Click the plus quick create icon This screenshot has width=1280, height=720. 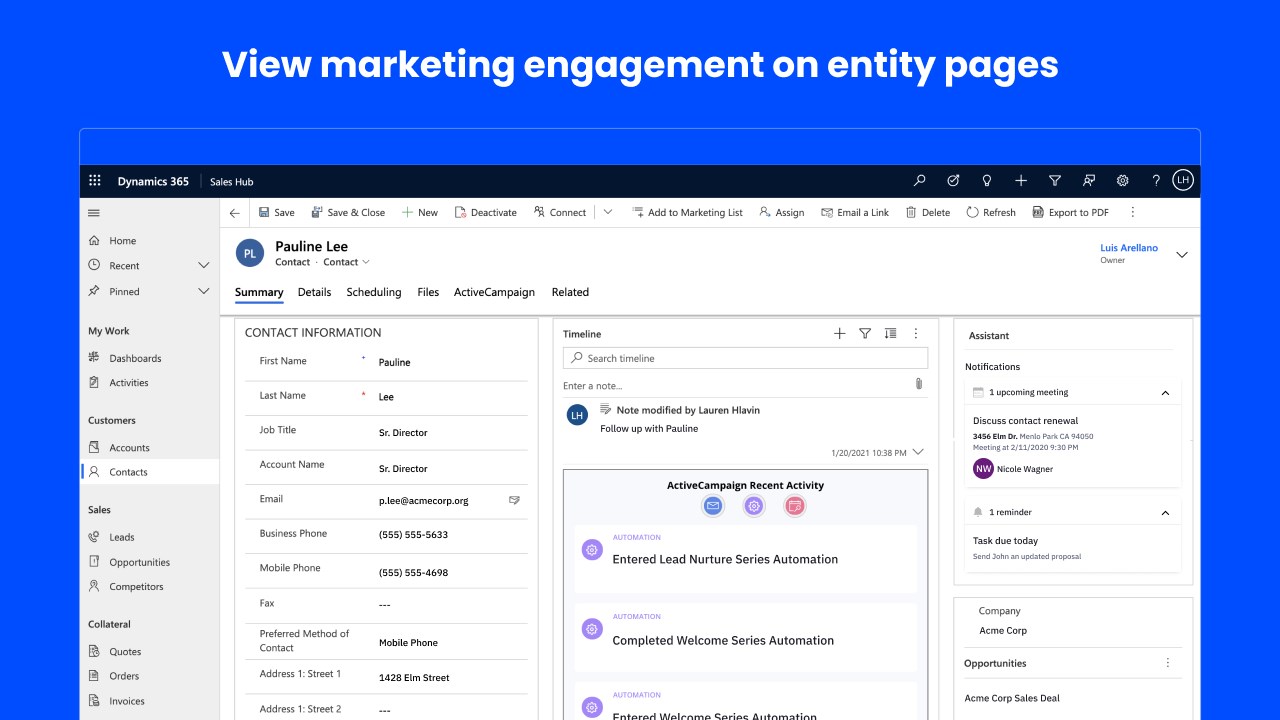coord(1021,181)
